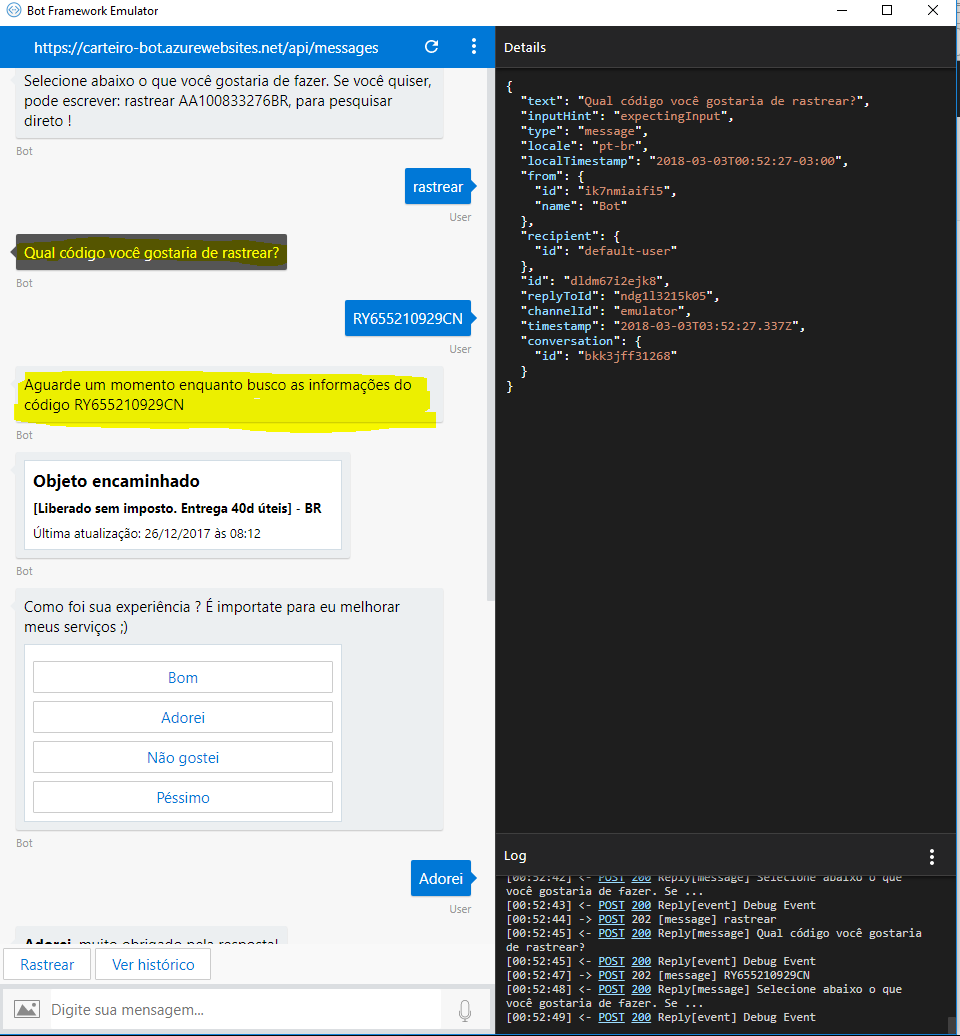
Task: Select the Bom feedback button
Action: (x=183, y=677)
